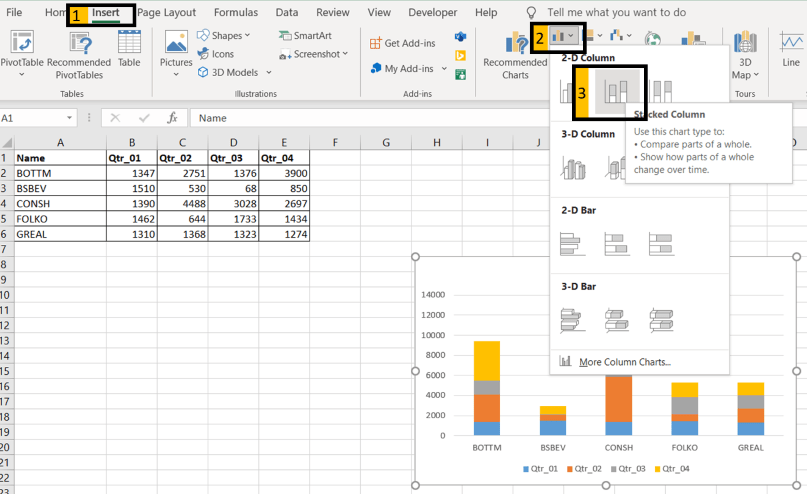Open the PivotTable tool

click(x=22, y=54)
